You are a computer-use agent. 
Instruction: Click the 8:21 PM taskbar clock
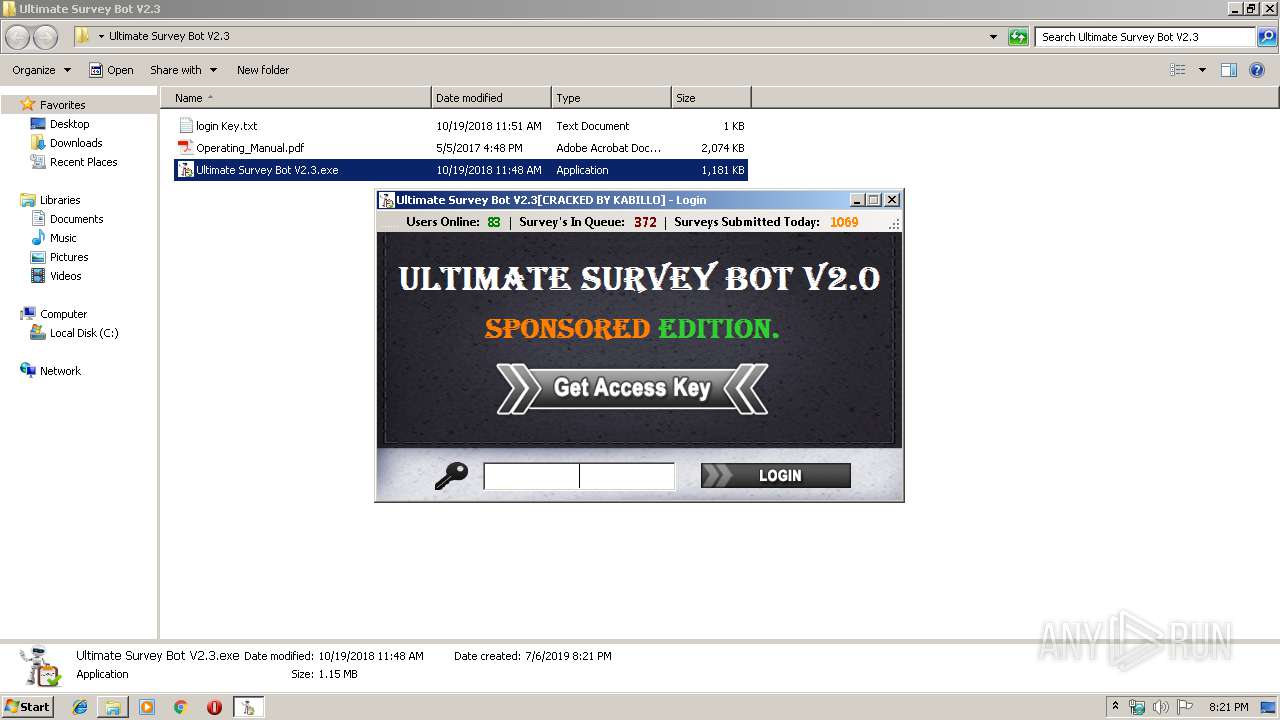pos(1228,707)
